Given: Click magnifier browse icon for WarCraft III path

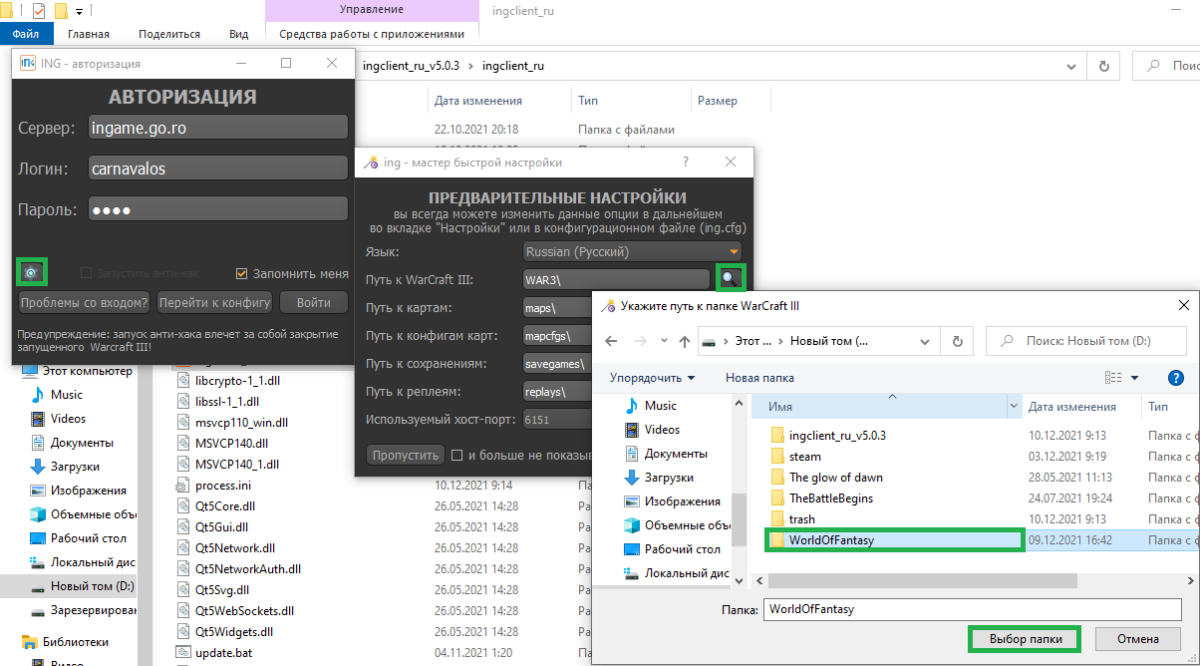Looking at the screenshot, I should tap(731, 279).
